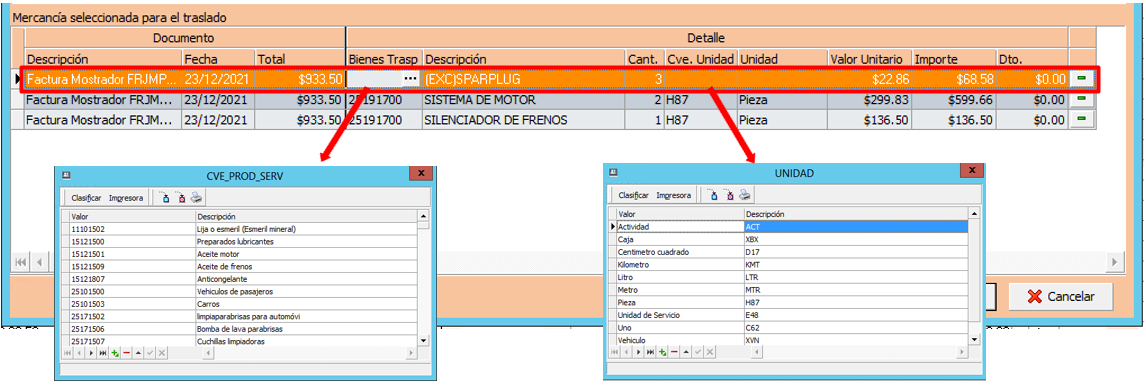Click edit record triangle in UNIDAD navigator
The width and height of the screenshot is (1146, 387).
coord(686,352)
